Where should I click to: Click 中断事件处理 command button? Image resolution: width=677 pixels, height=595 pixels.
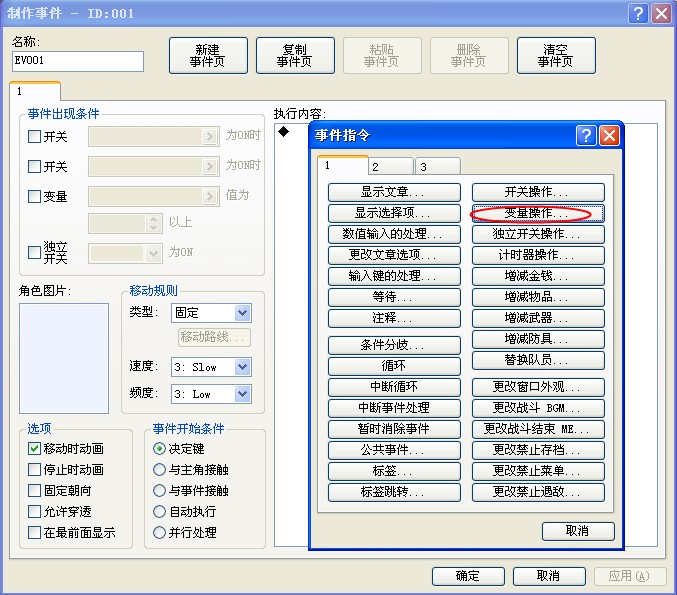click(x=394, y=408)
